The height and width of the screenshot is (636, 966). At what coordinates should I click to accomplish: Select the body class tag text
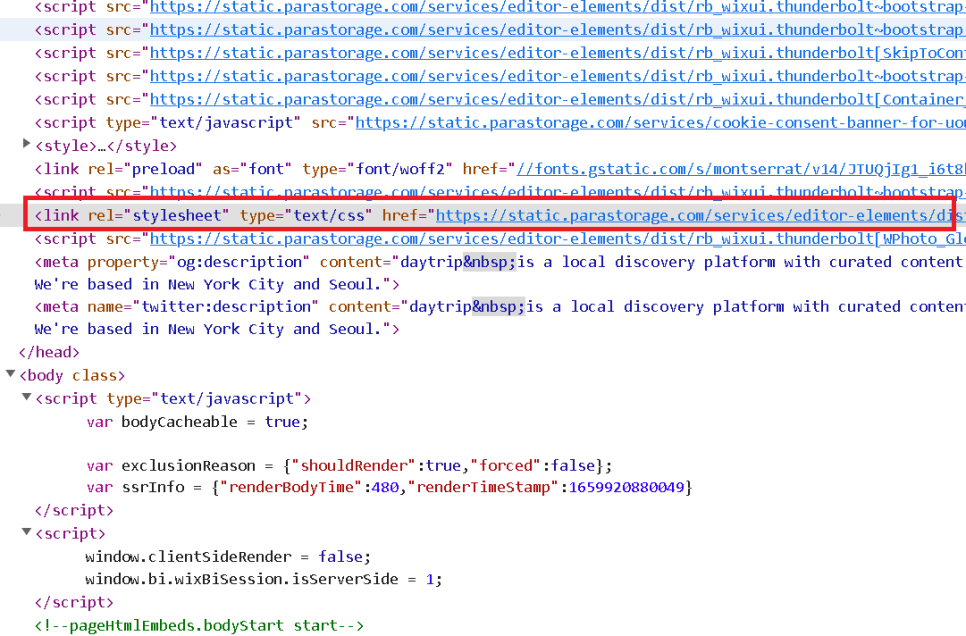point(72,376)
